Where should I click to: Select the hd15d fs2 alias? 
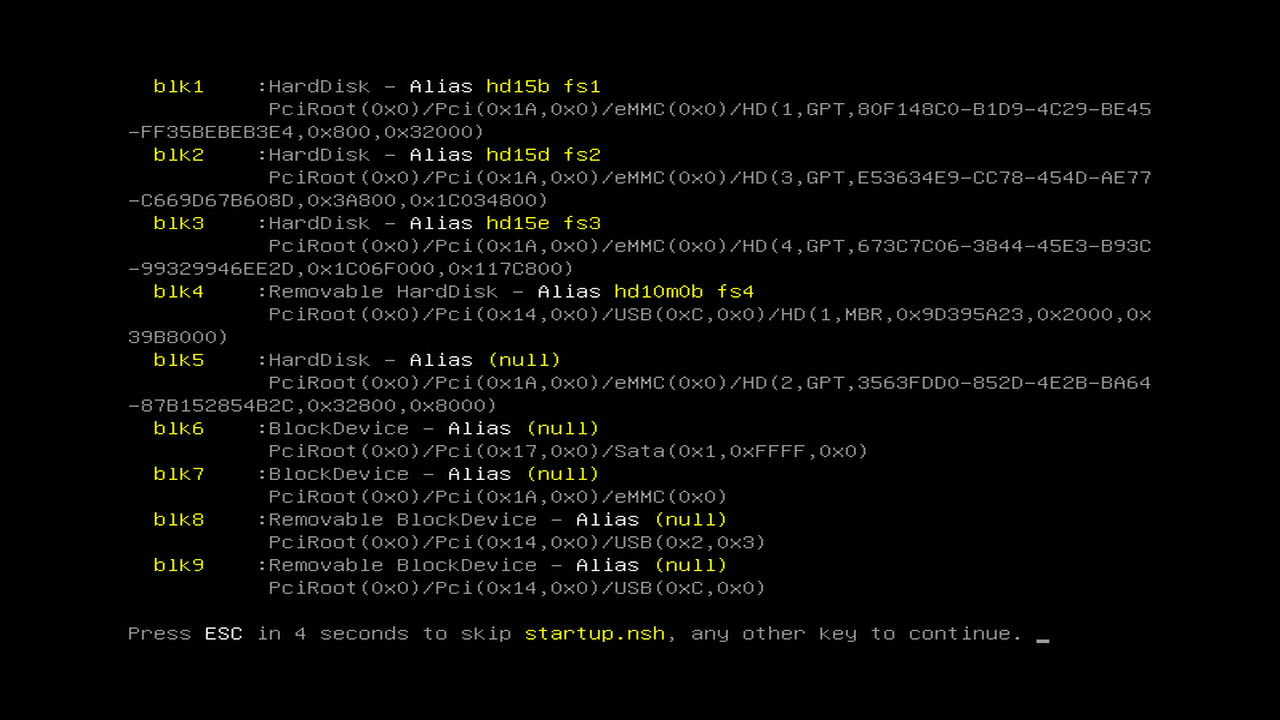coord(543,155)
